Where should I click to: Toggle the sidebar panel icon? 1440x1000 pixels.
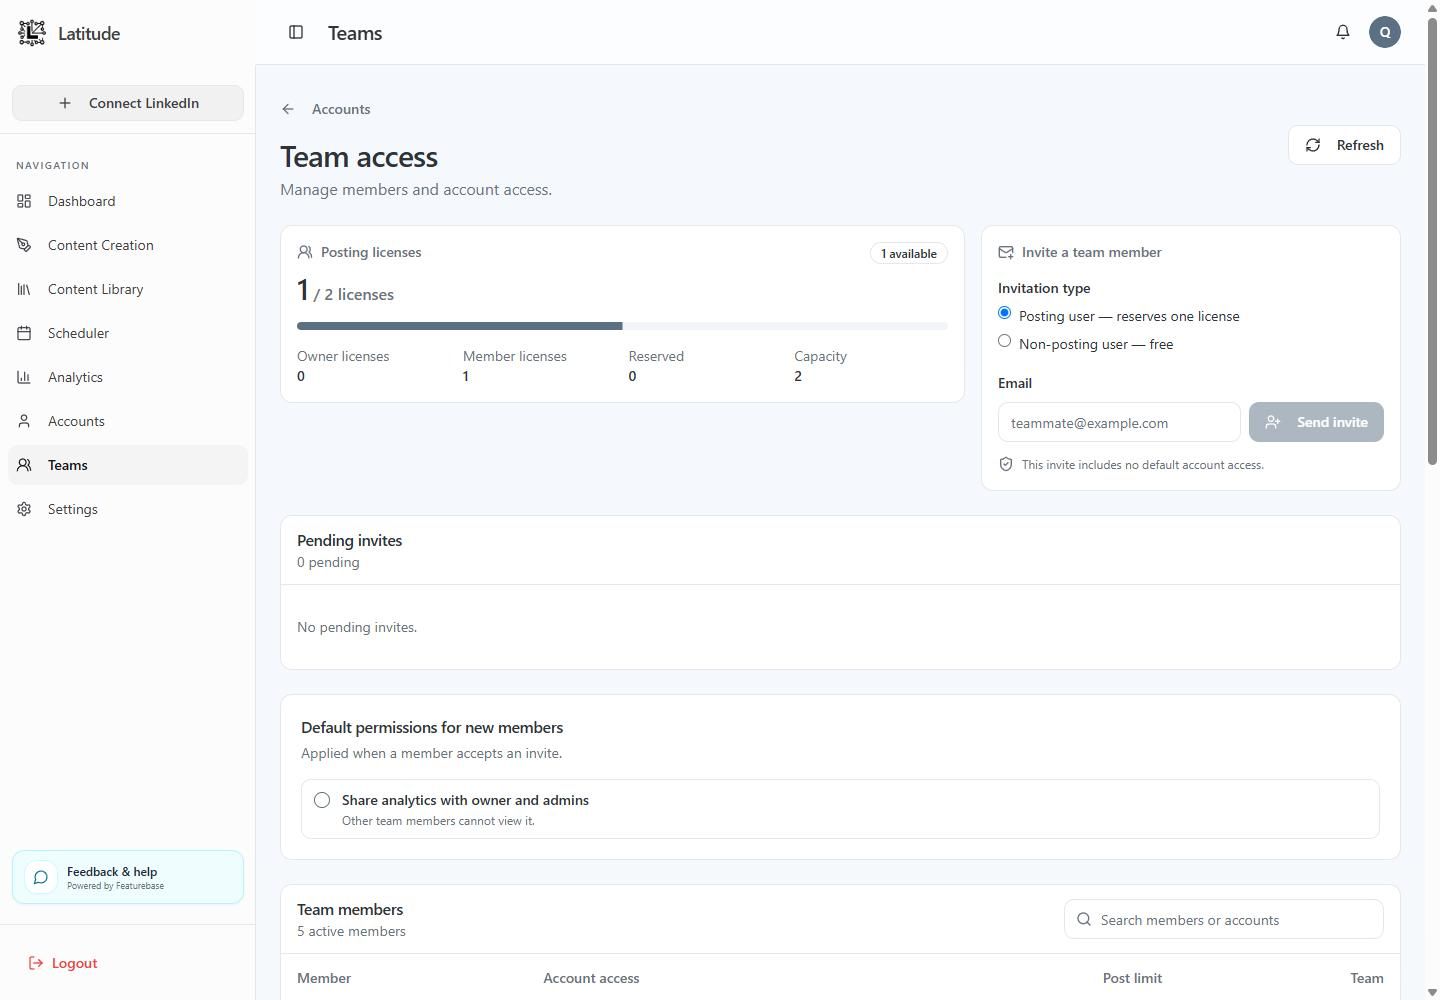pos(296,32)
